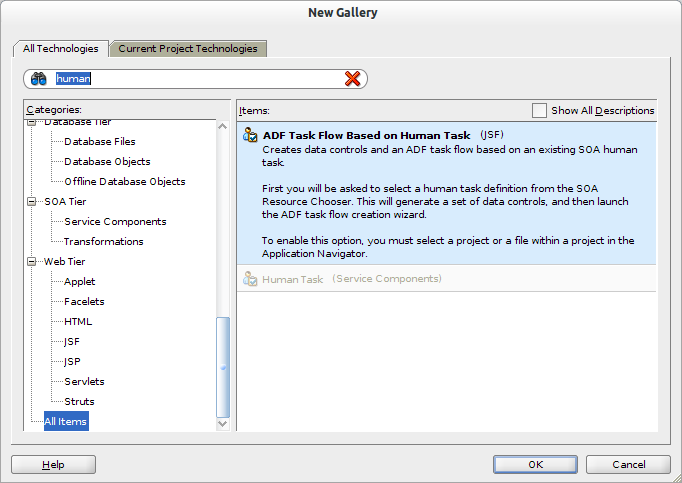Select the Servlets category
Image resolution: width=682 pixels, height=483 pixels.
pos(84,382)
